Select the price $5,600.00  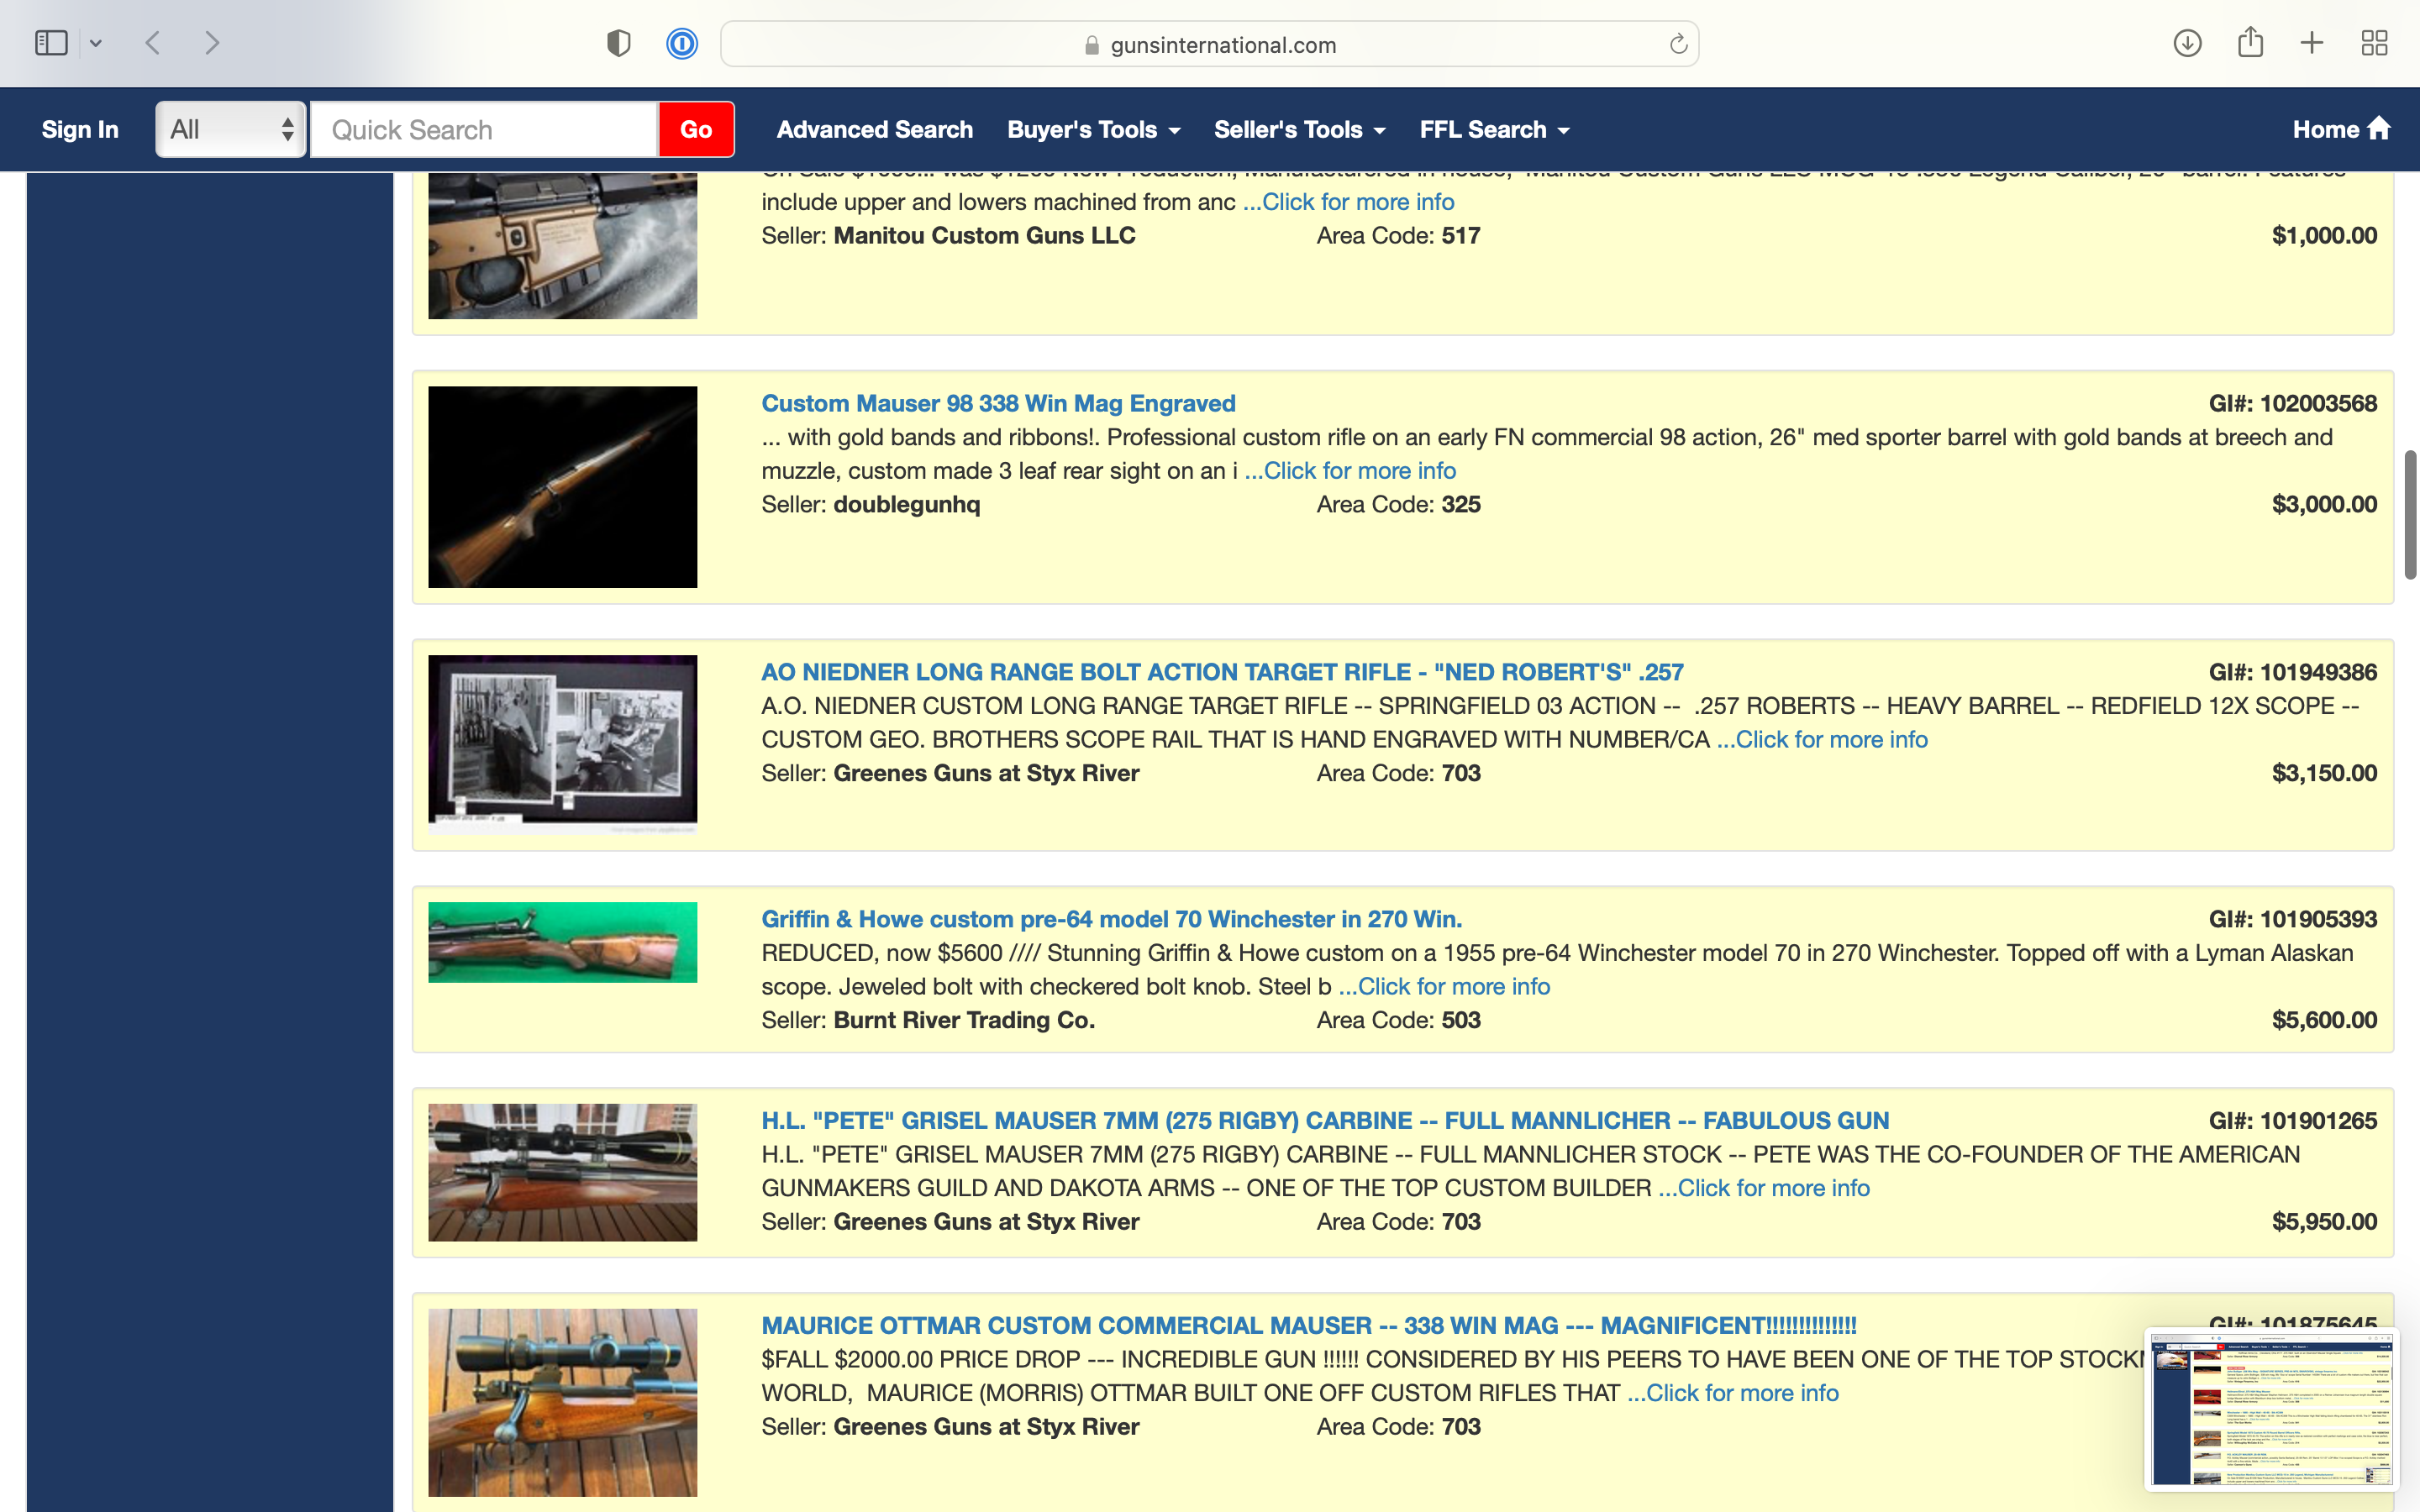point(2324,1020)
